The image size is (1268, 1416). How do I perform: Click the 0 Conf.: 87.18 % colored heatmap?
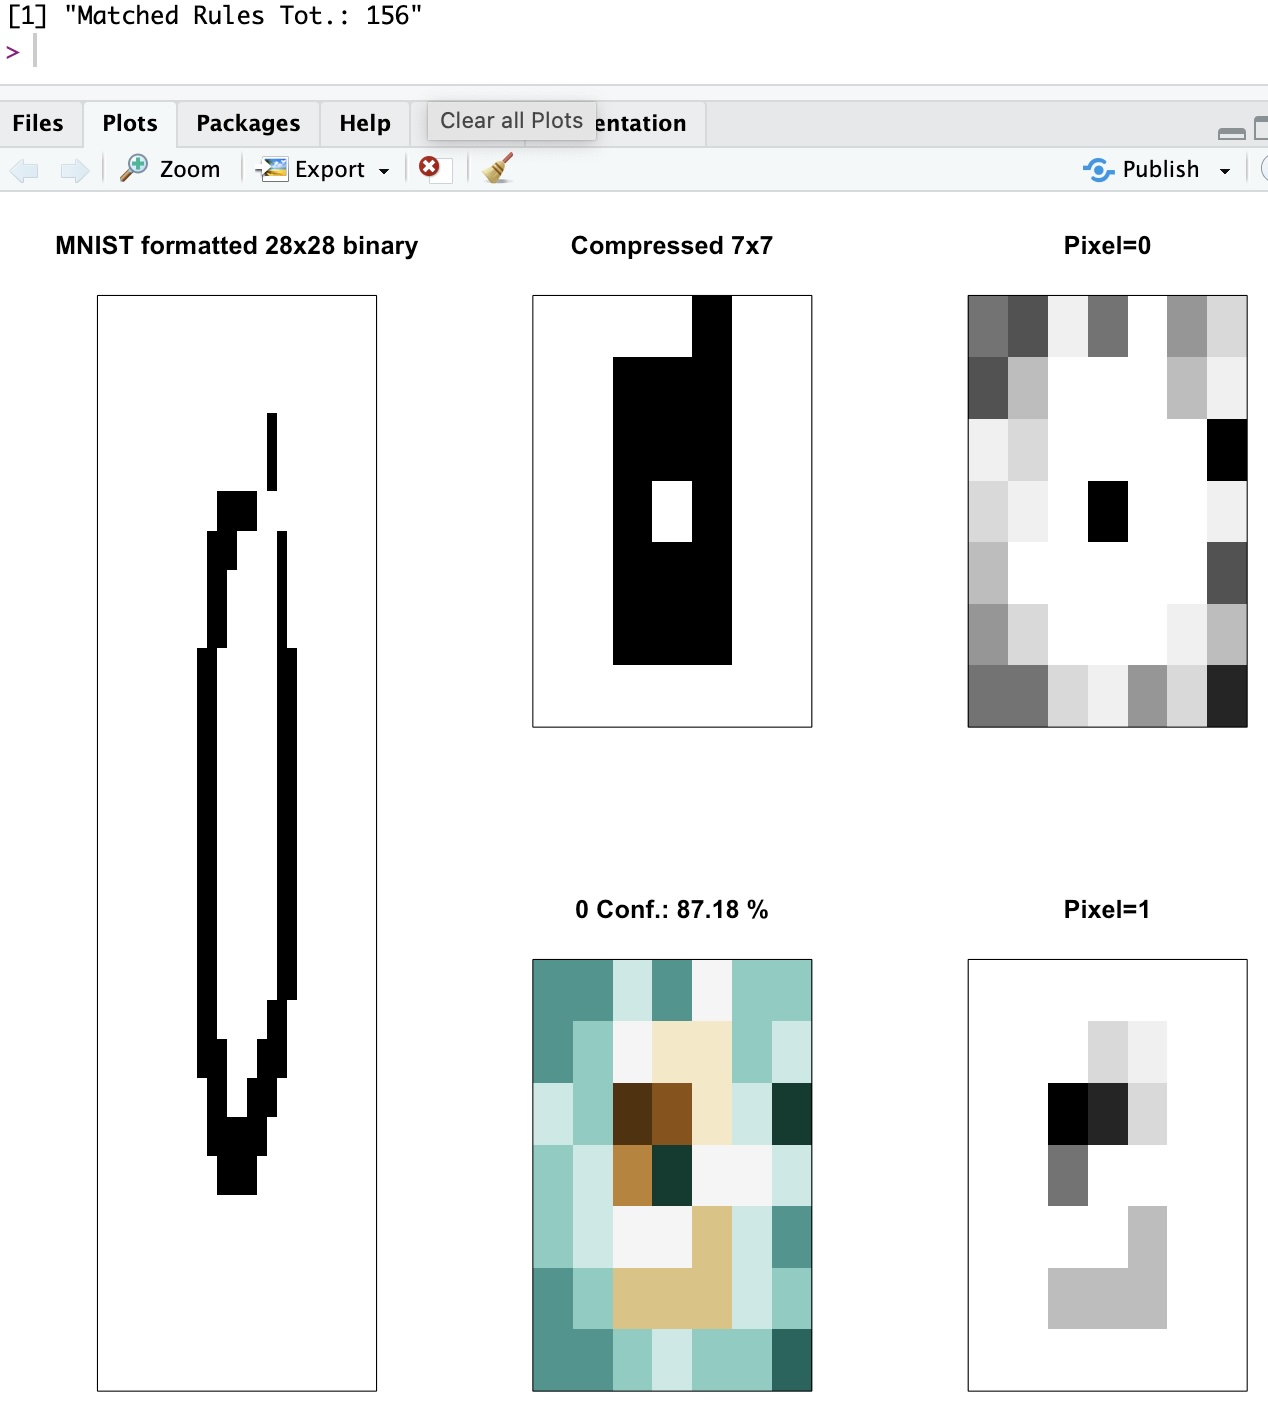[672, 1175]
